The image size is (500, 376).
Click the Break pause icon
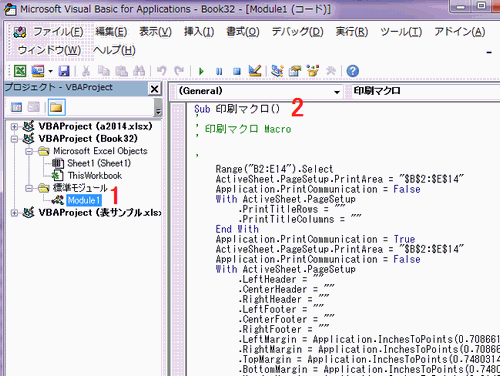point(219,71)
